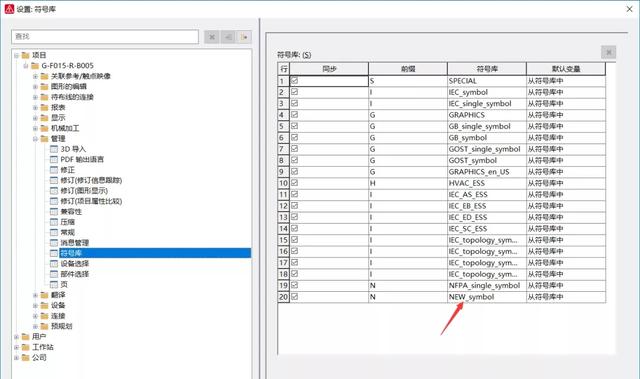This screenshot has width=640, height=379.
Task: Open the 部件选择 settings item
Action: pos(74,274)
